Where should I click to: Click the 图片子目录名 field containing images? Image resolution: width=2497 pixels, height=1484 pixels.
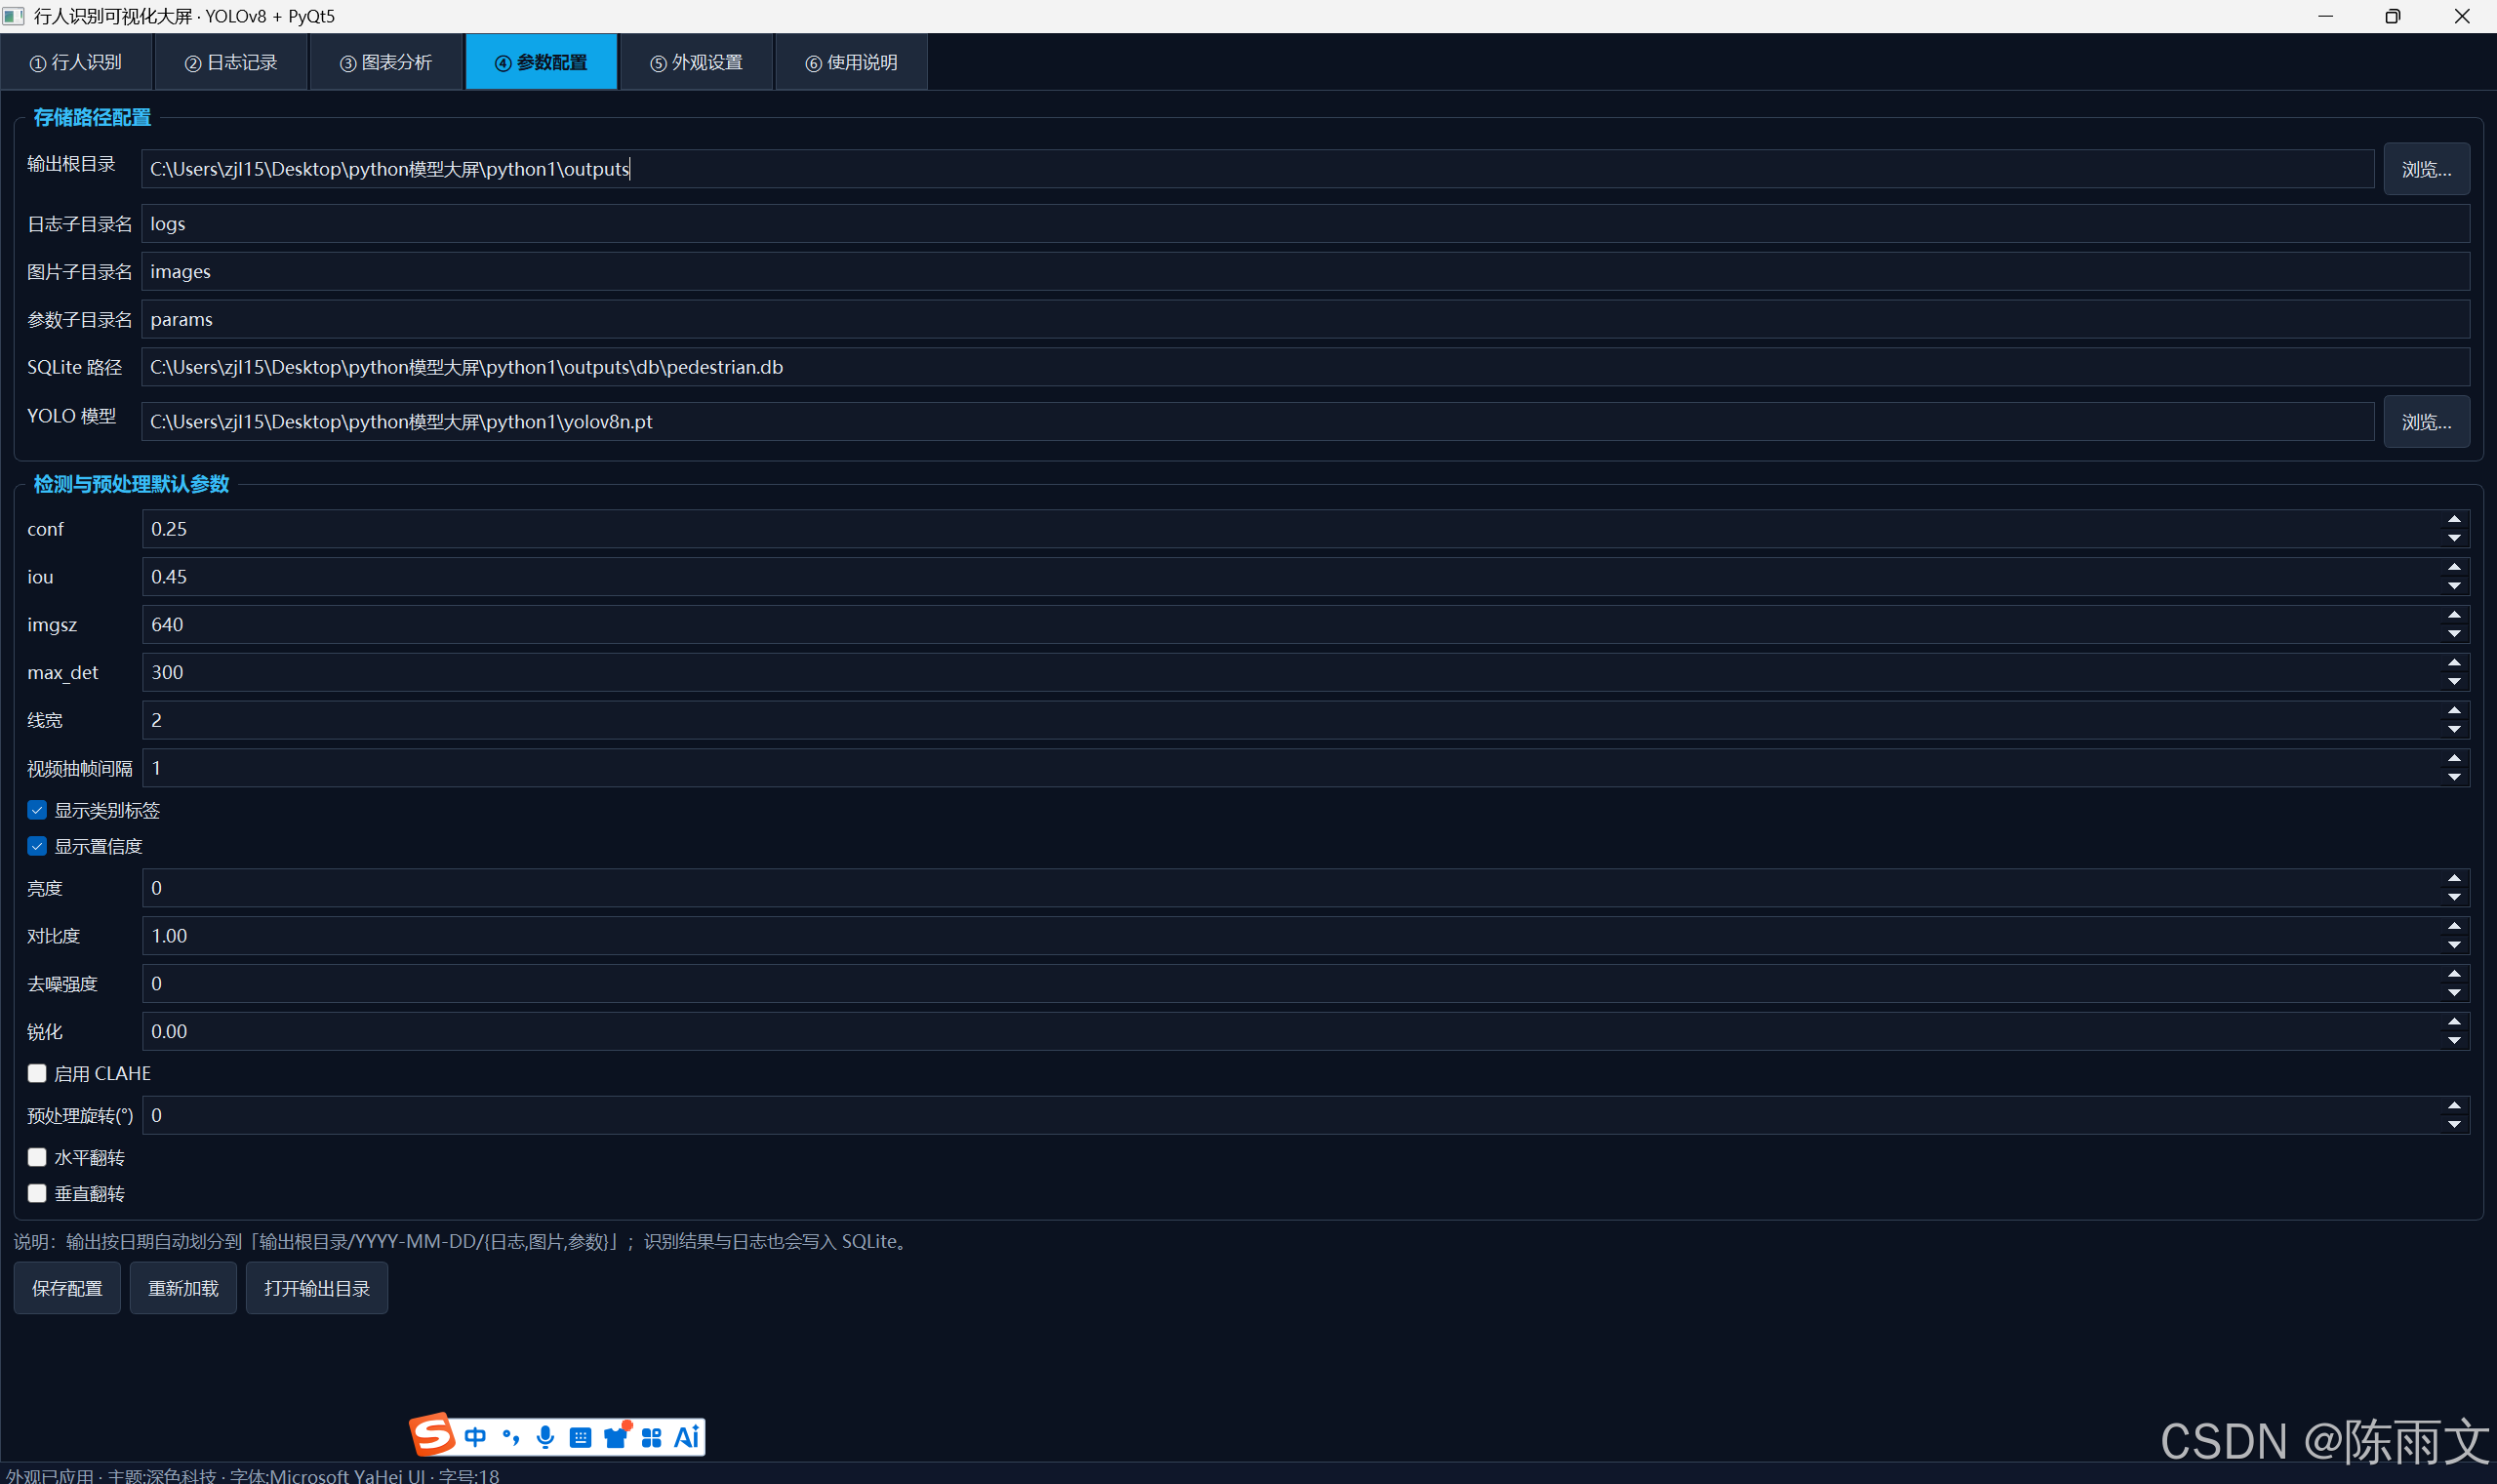coord(1306,272)
